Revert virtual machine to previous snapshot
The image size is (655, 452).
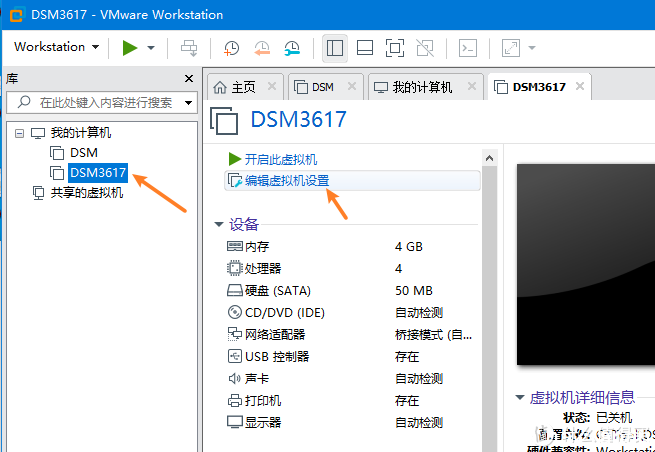click(261, 48)
